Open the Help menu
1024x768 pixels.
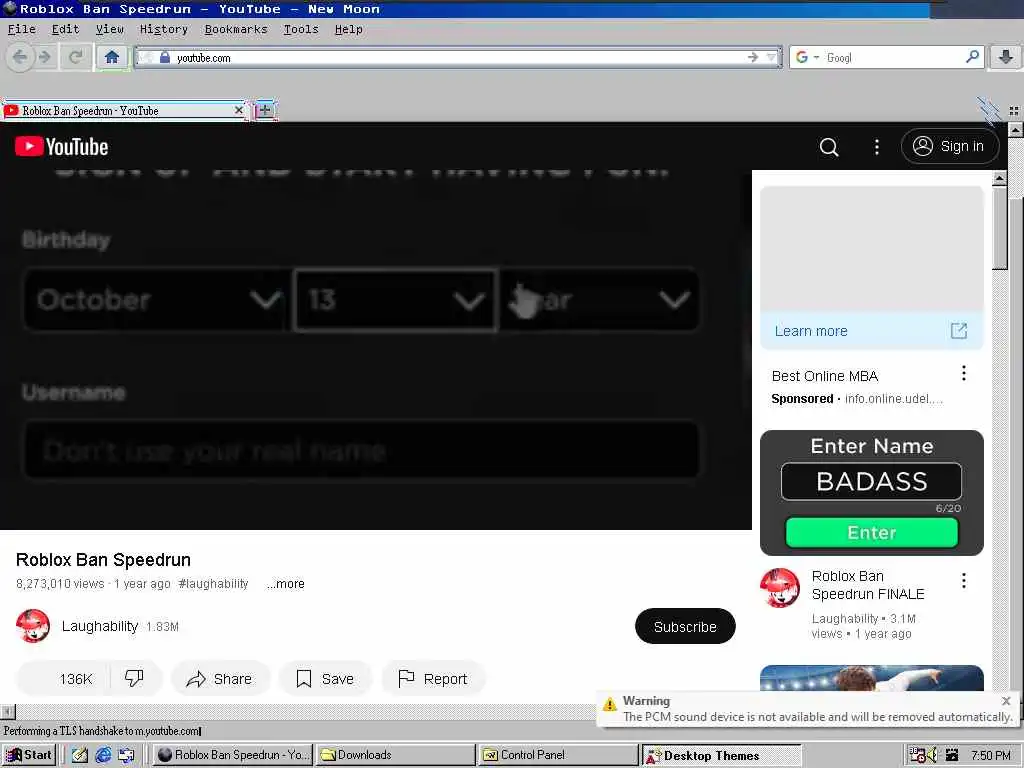tap(348, 29)
